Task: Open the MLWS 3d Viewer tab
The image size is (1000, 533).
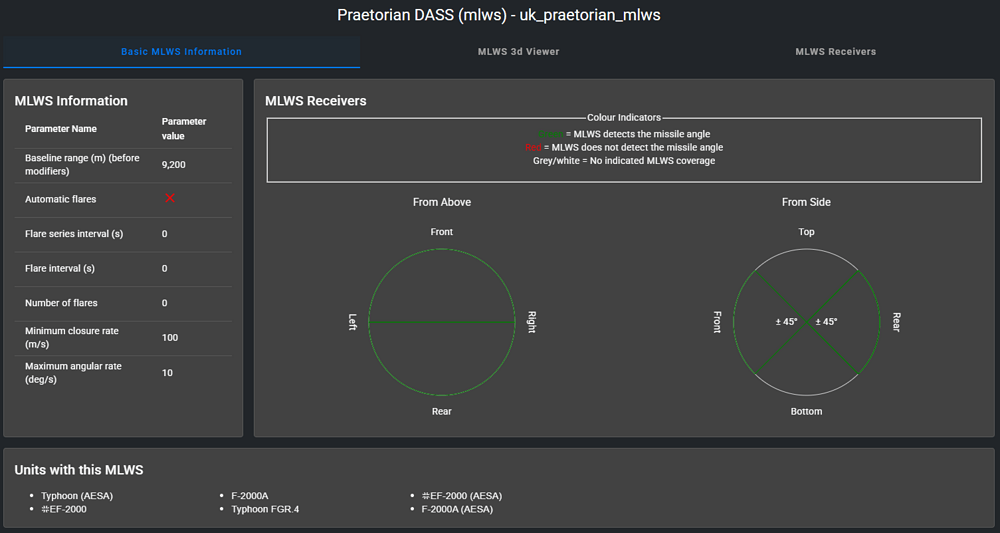Action: tap(518, 51)
